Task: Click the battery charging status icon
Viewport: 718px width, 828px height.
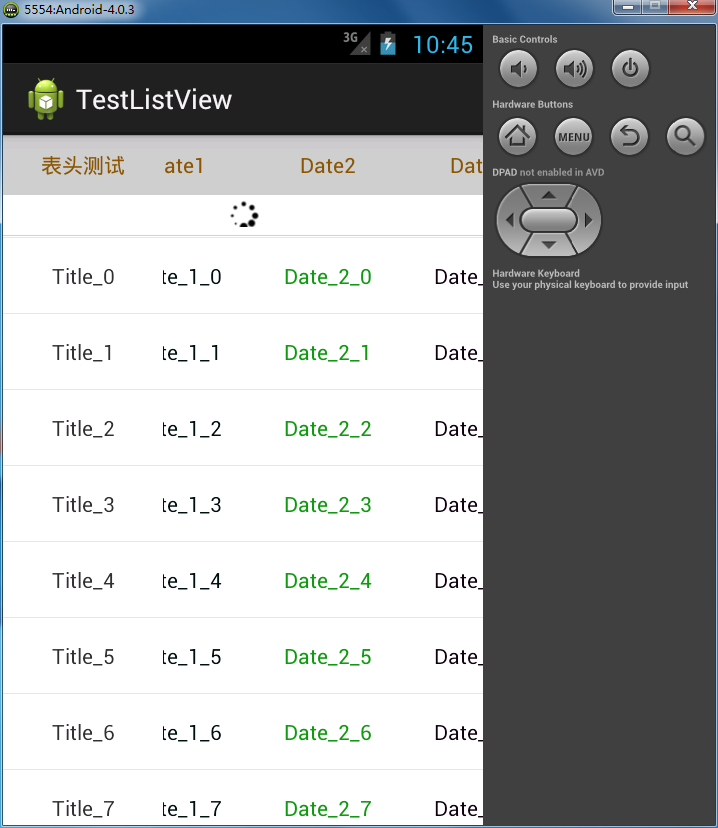Action: 388,44
